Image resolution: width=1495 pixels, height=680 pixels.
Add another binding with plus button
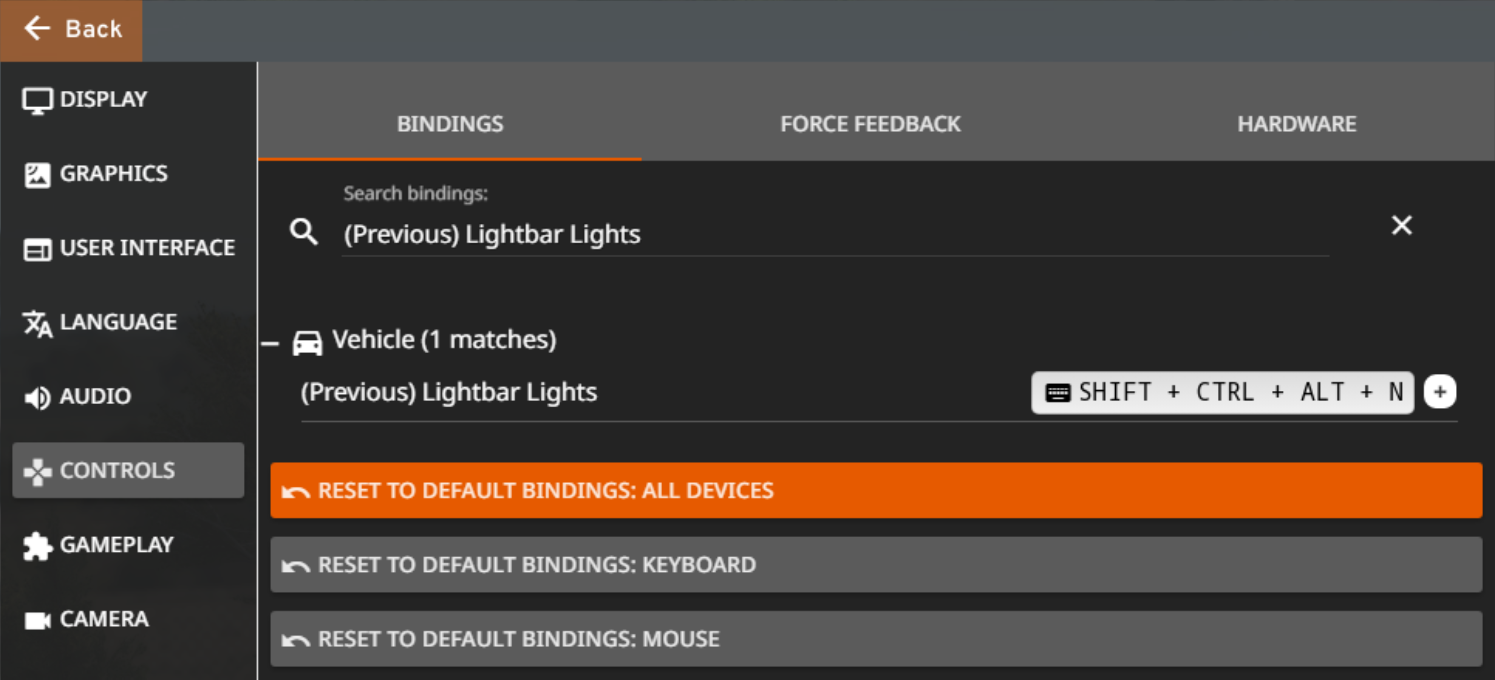point(1440,393)
